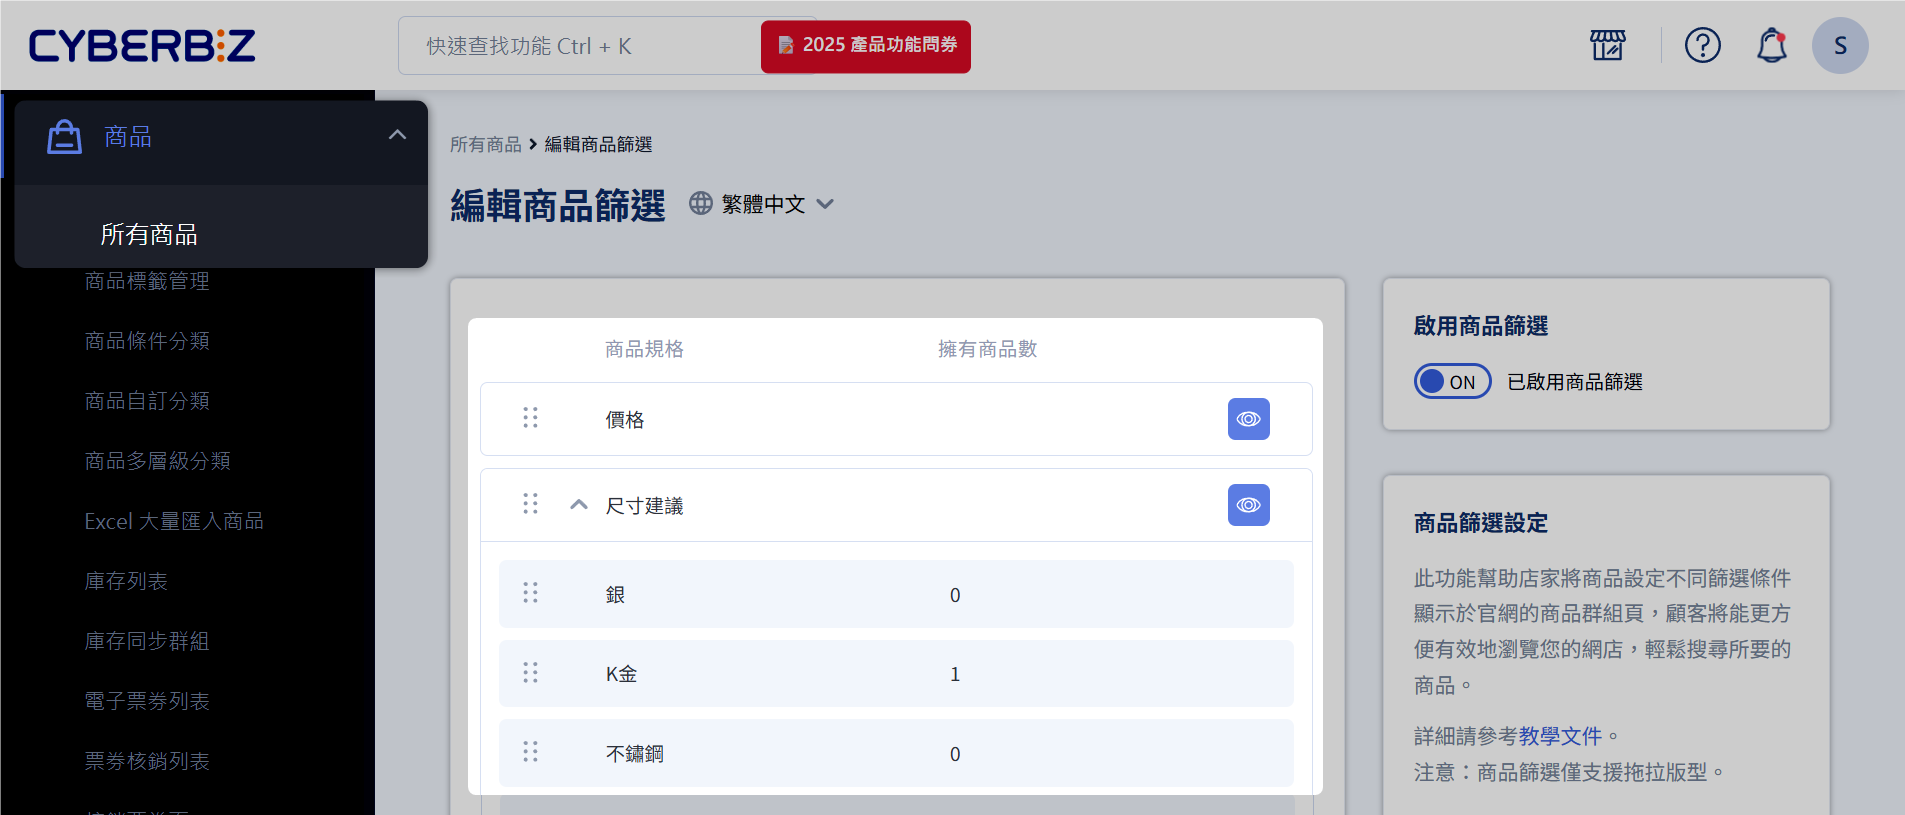Click the help question mark icon
Image resolution: width=1905 pixels, height=815 pixels.
pos(1702,45)
